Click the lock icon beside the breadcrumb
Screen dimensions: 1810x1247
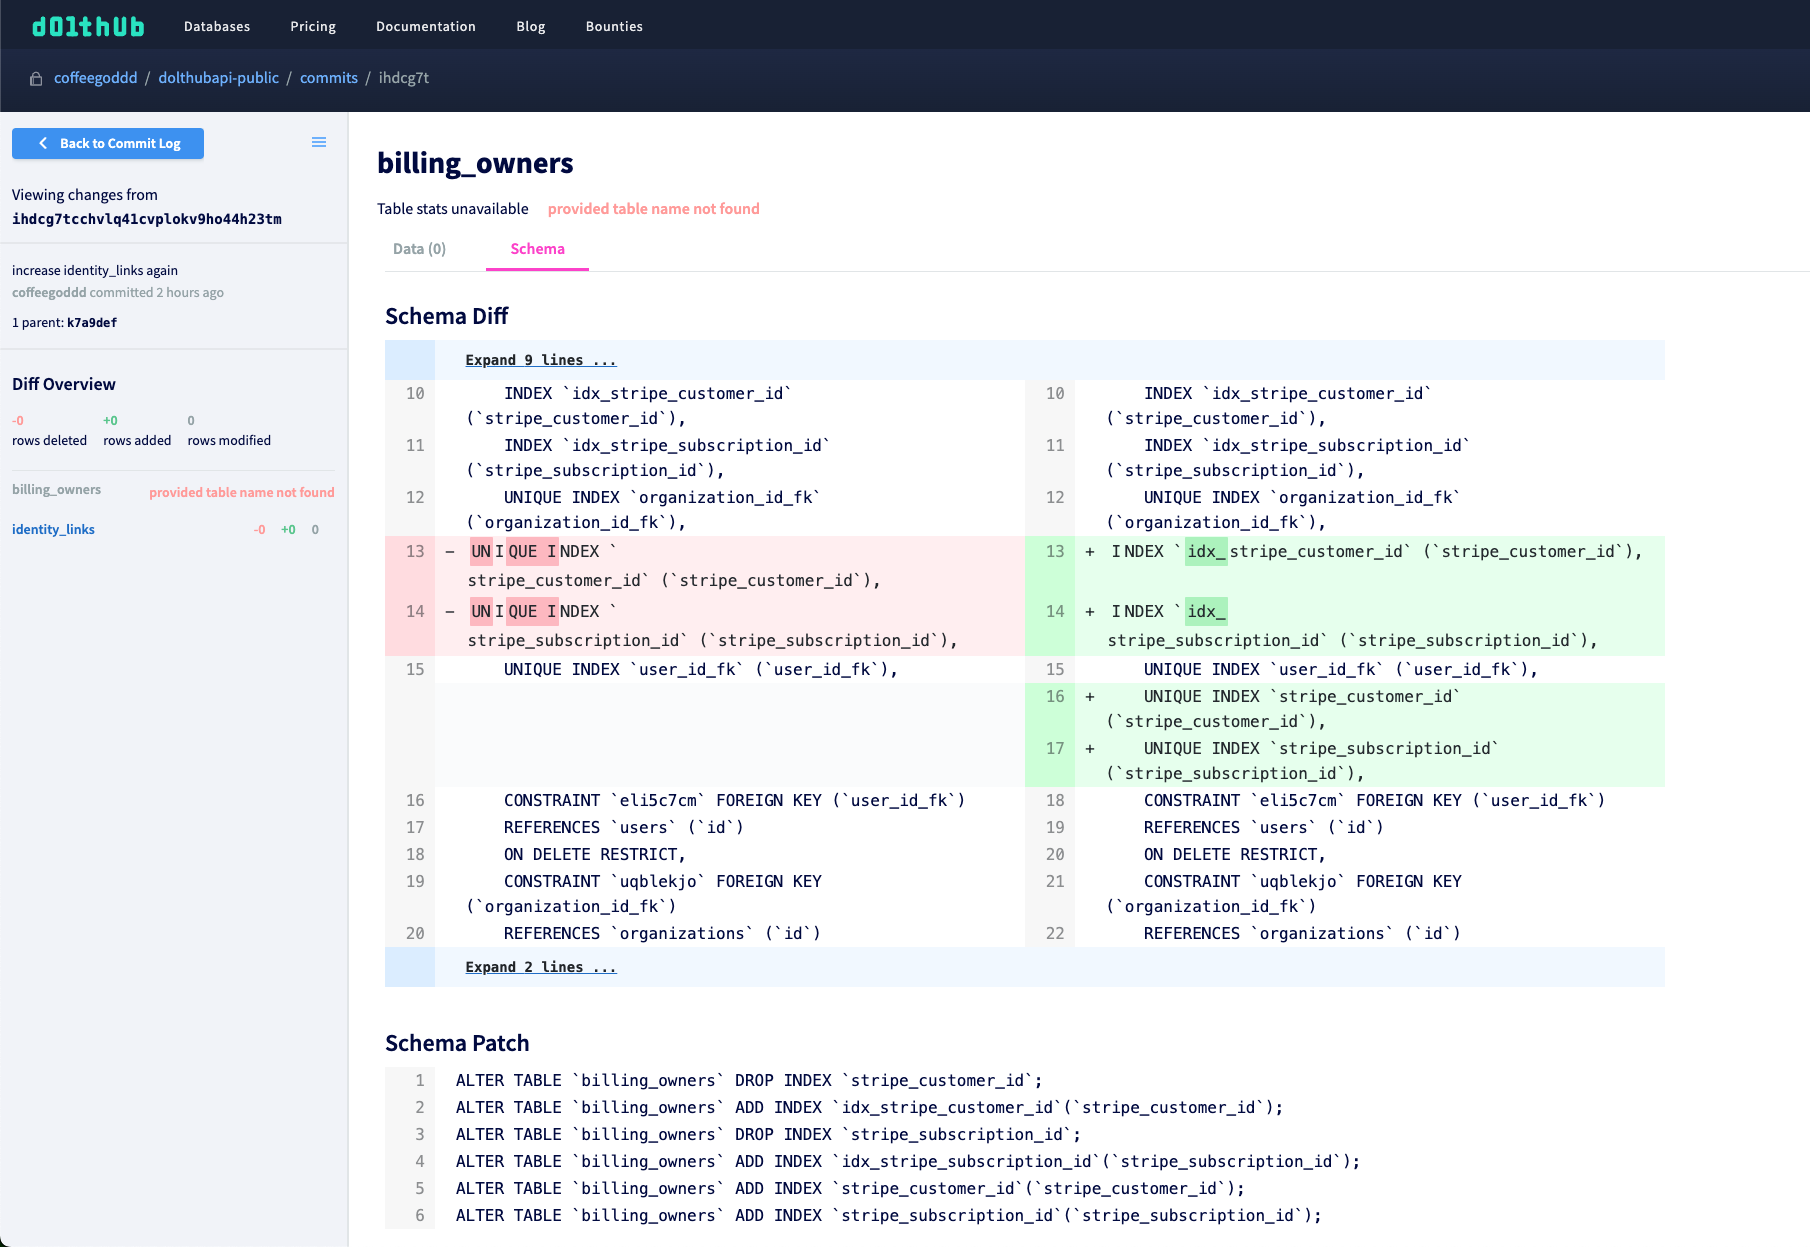(x=35, y=78)
